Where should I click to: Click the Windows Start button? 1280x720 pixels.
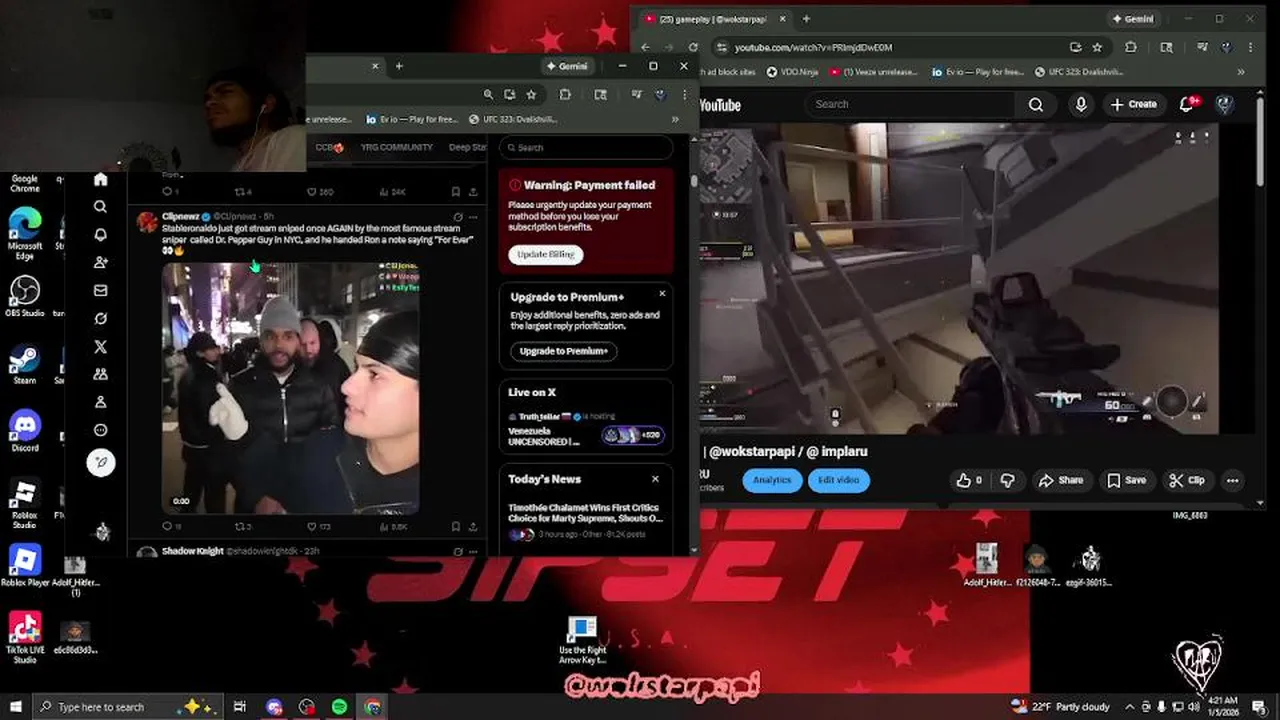(x=16, y=707)
